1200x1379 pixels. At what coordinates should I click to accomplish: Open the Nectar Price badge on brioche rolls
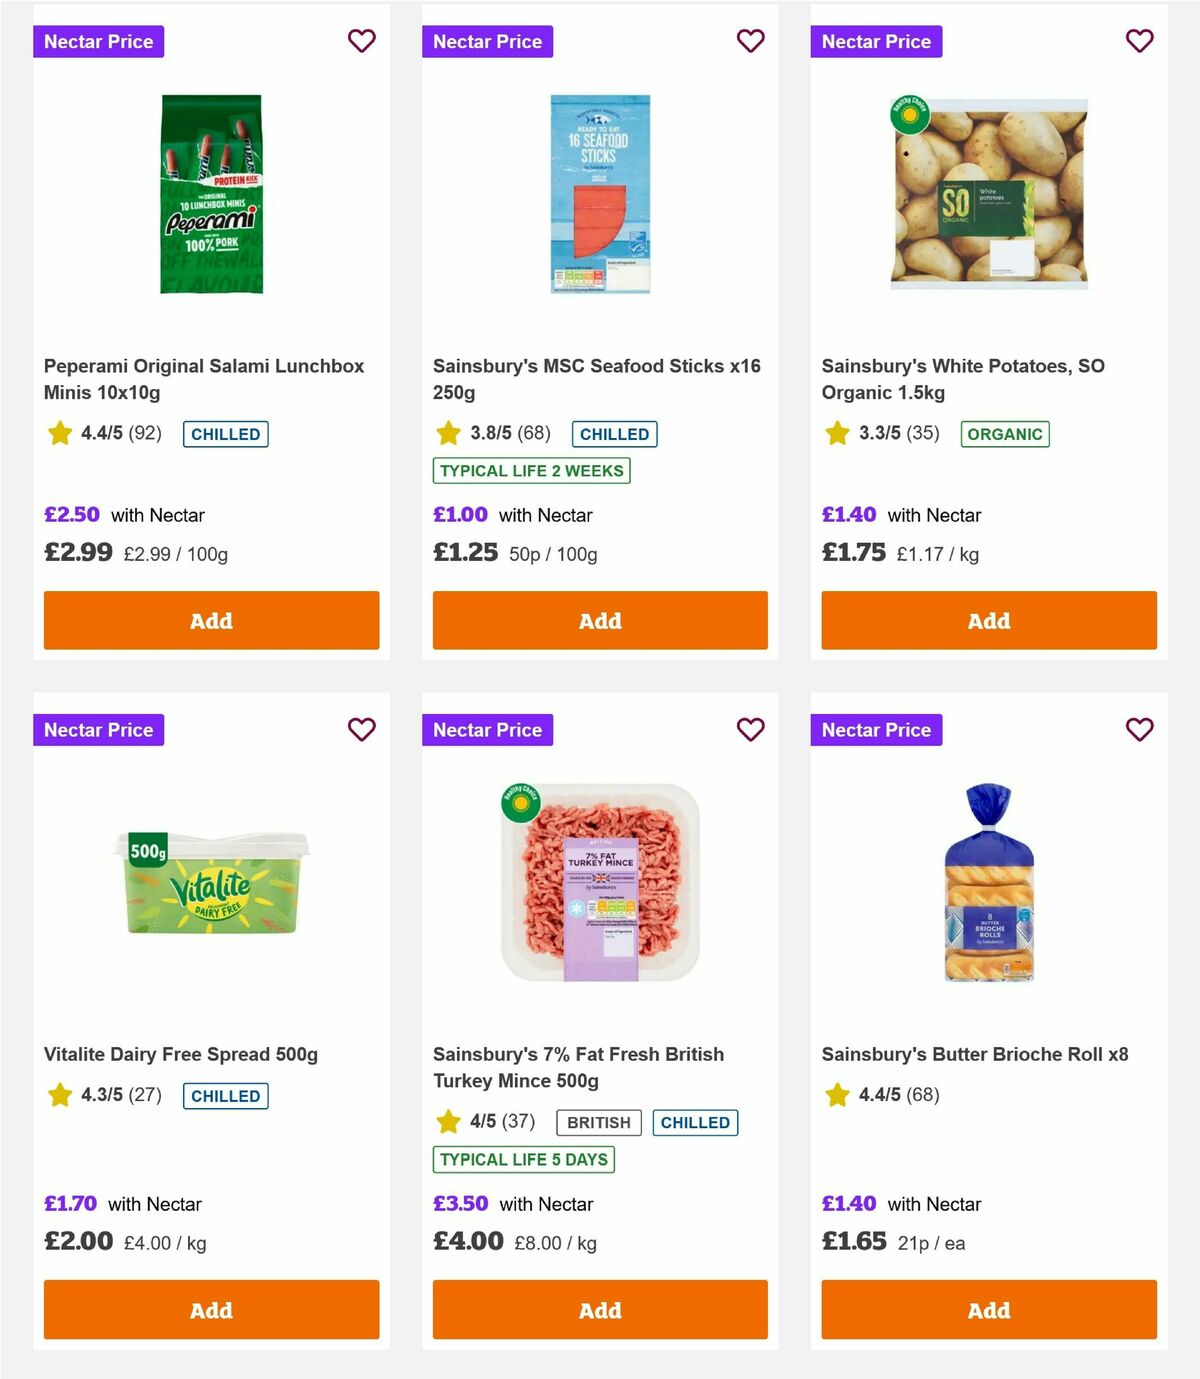tap(876, 730)
